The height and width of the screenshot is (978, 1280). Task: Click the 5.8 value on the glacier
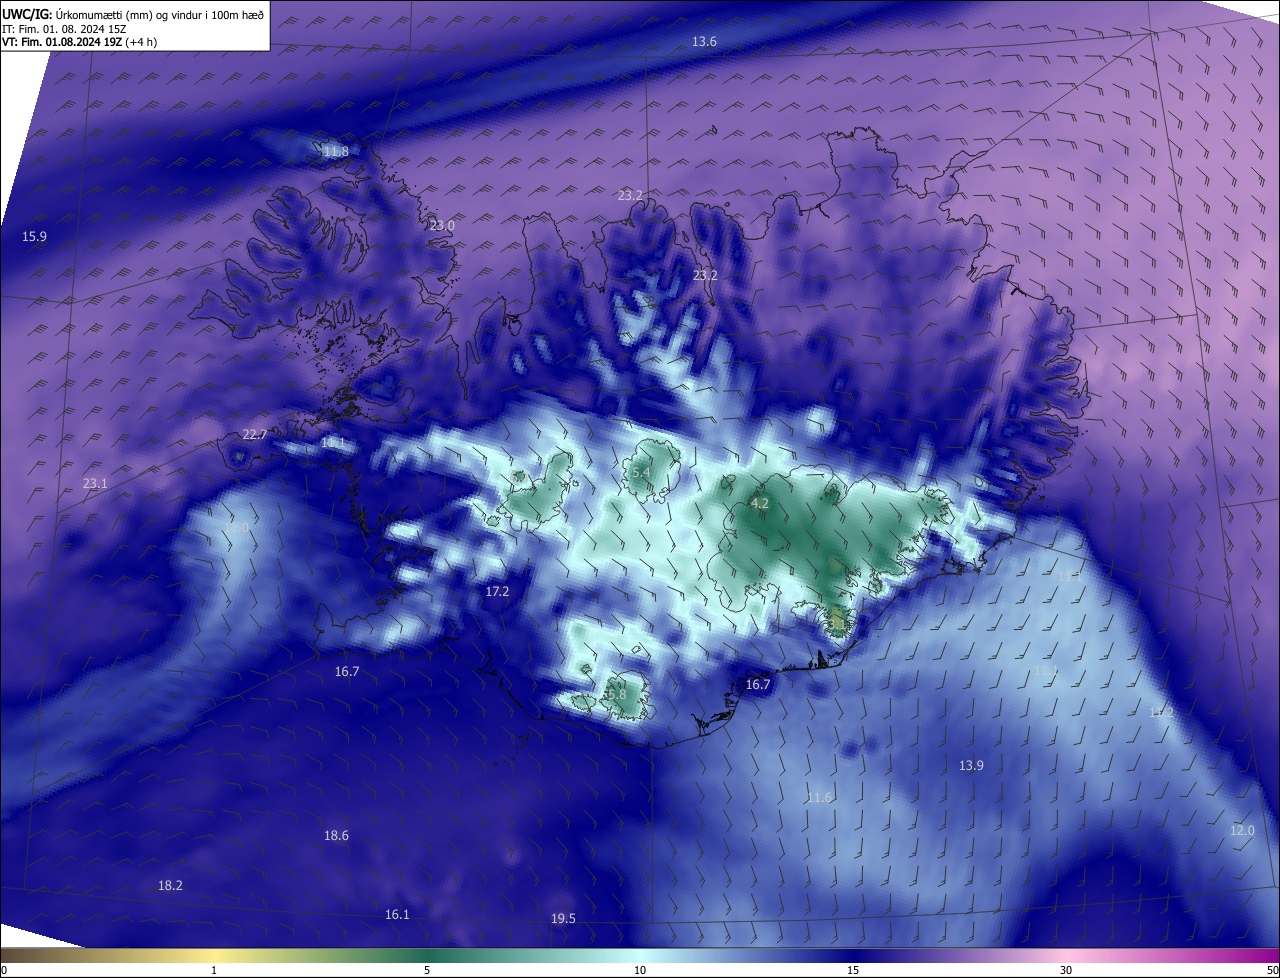click(x=616, y=694)
